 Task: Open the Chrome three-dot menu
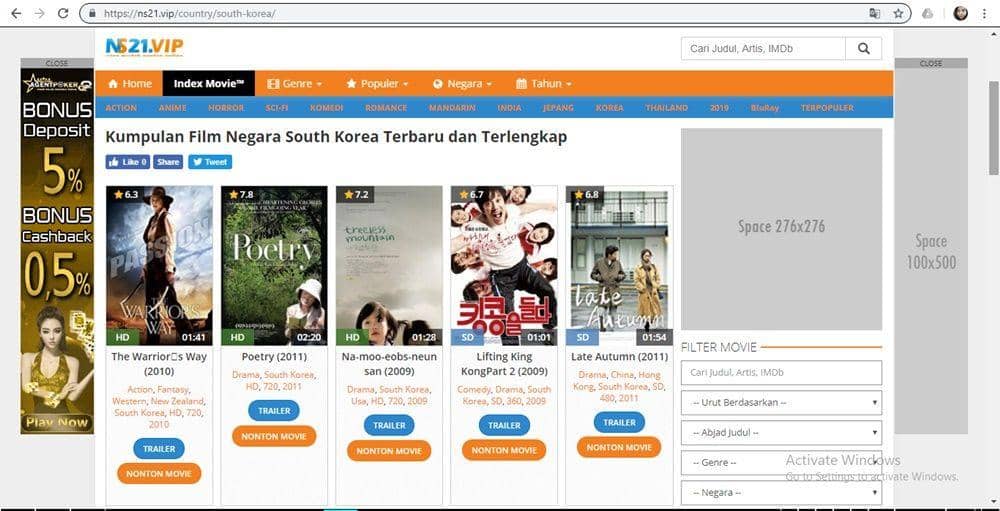(987, 14)
